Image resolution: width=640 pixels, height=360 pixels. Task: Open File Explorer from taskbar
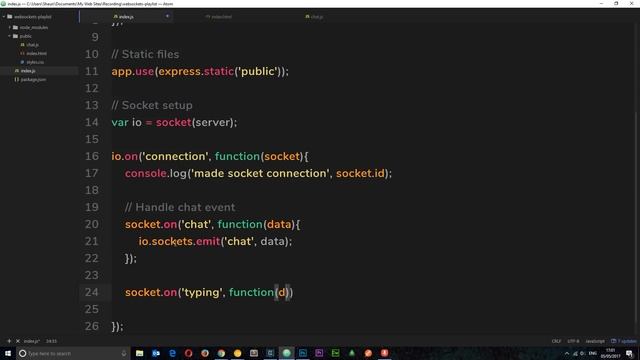point(140,353)
